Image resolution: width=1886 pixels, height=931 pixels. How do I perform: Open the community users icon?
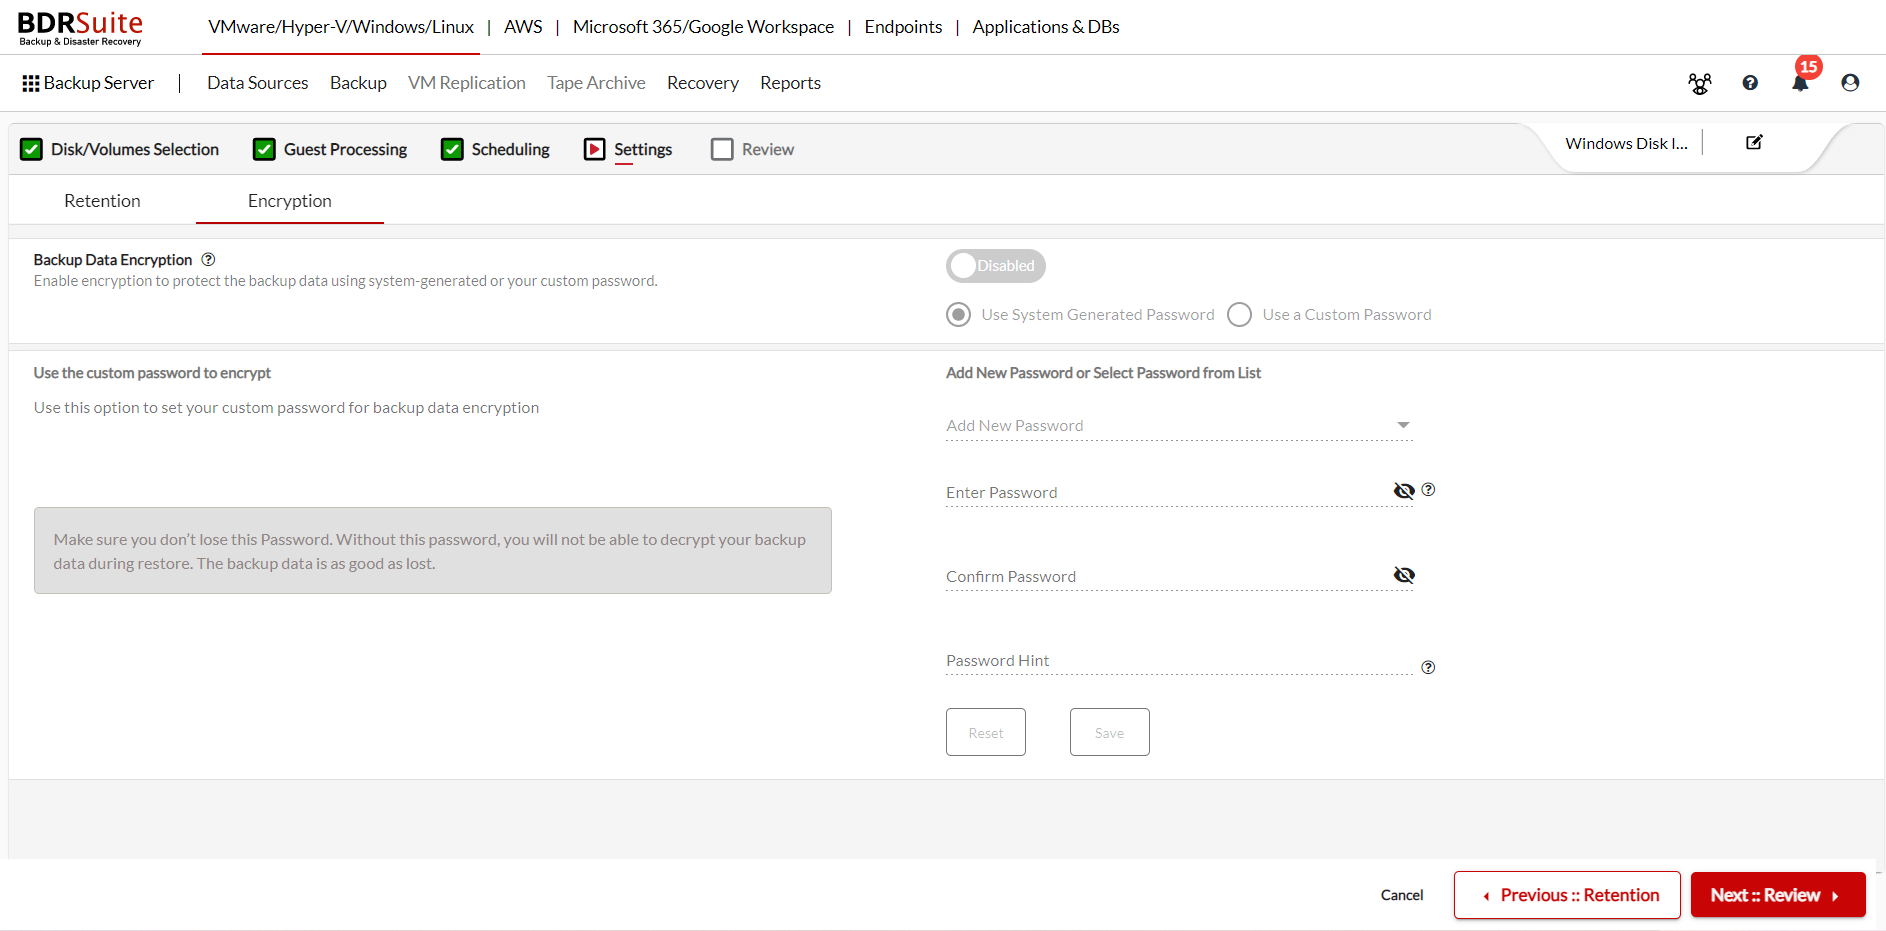click(1699, 84)
